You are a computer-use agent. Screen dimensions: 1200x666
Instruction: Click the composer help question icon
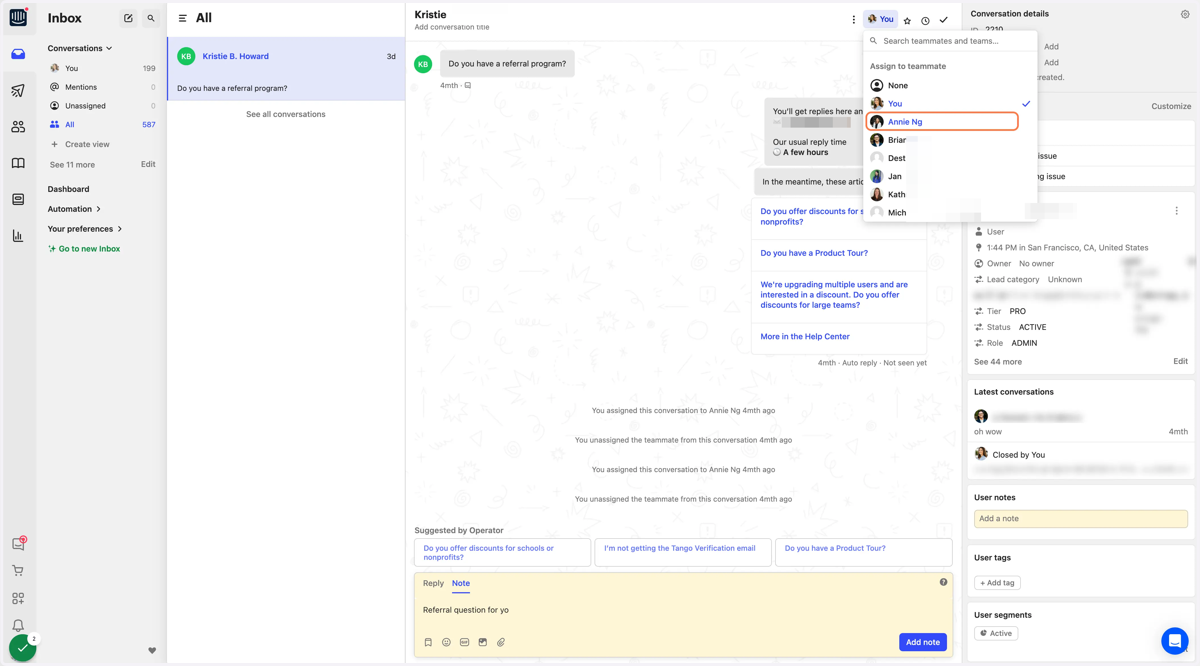click(x=943, y=582)
